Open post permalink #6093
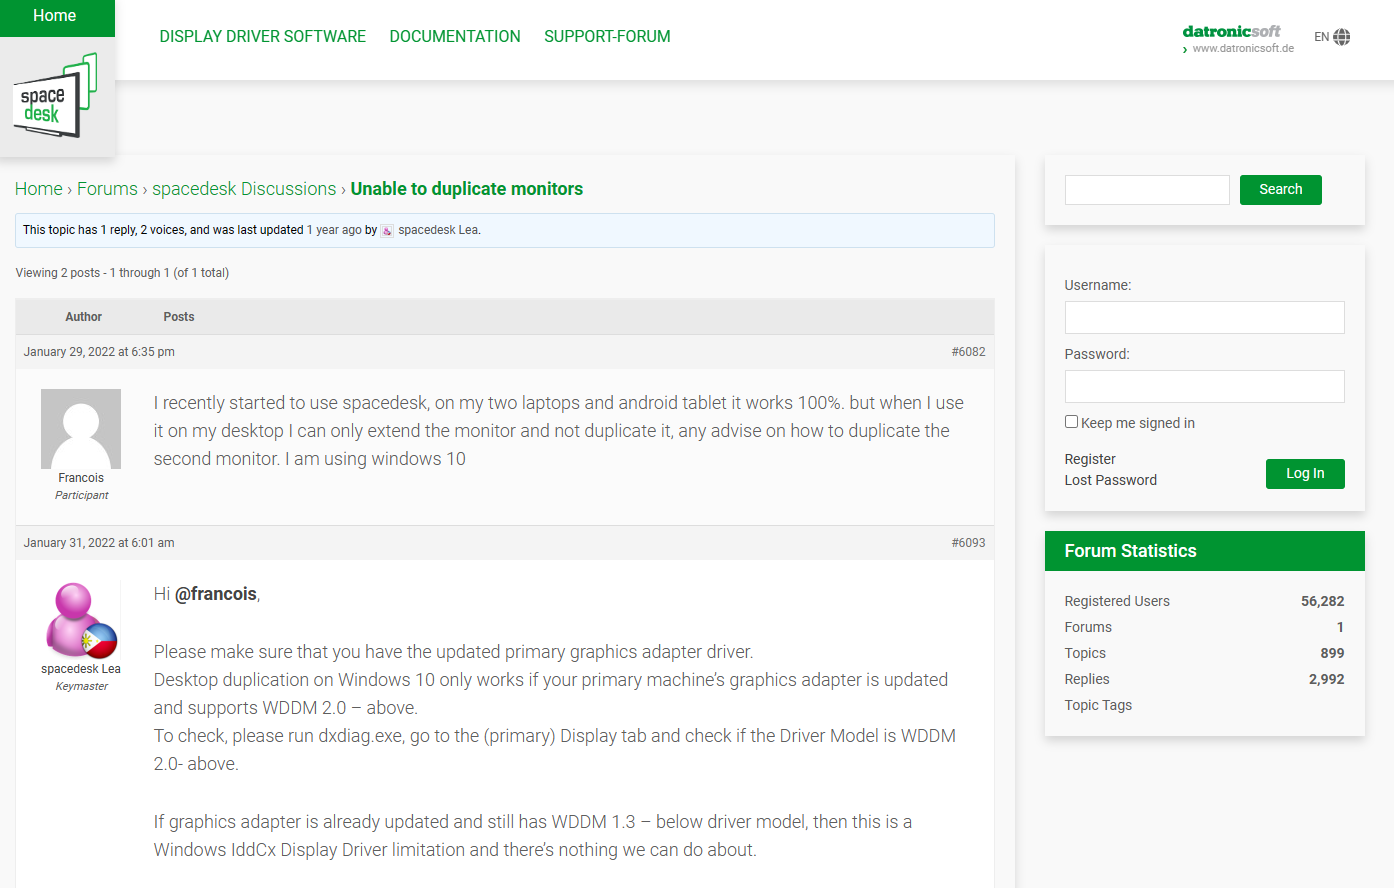This screenshot has width=1394, height=888. click(x=968, y=543)
